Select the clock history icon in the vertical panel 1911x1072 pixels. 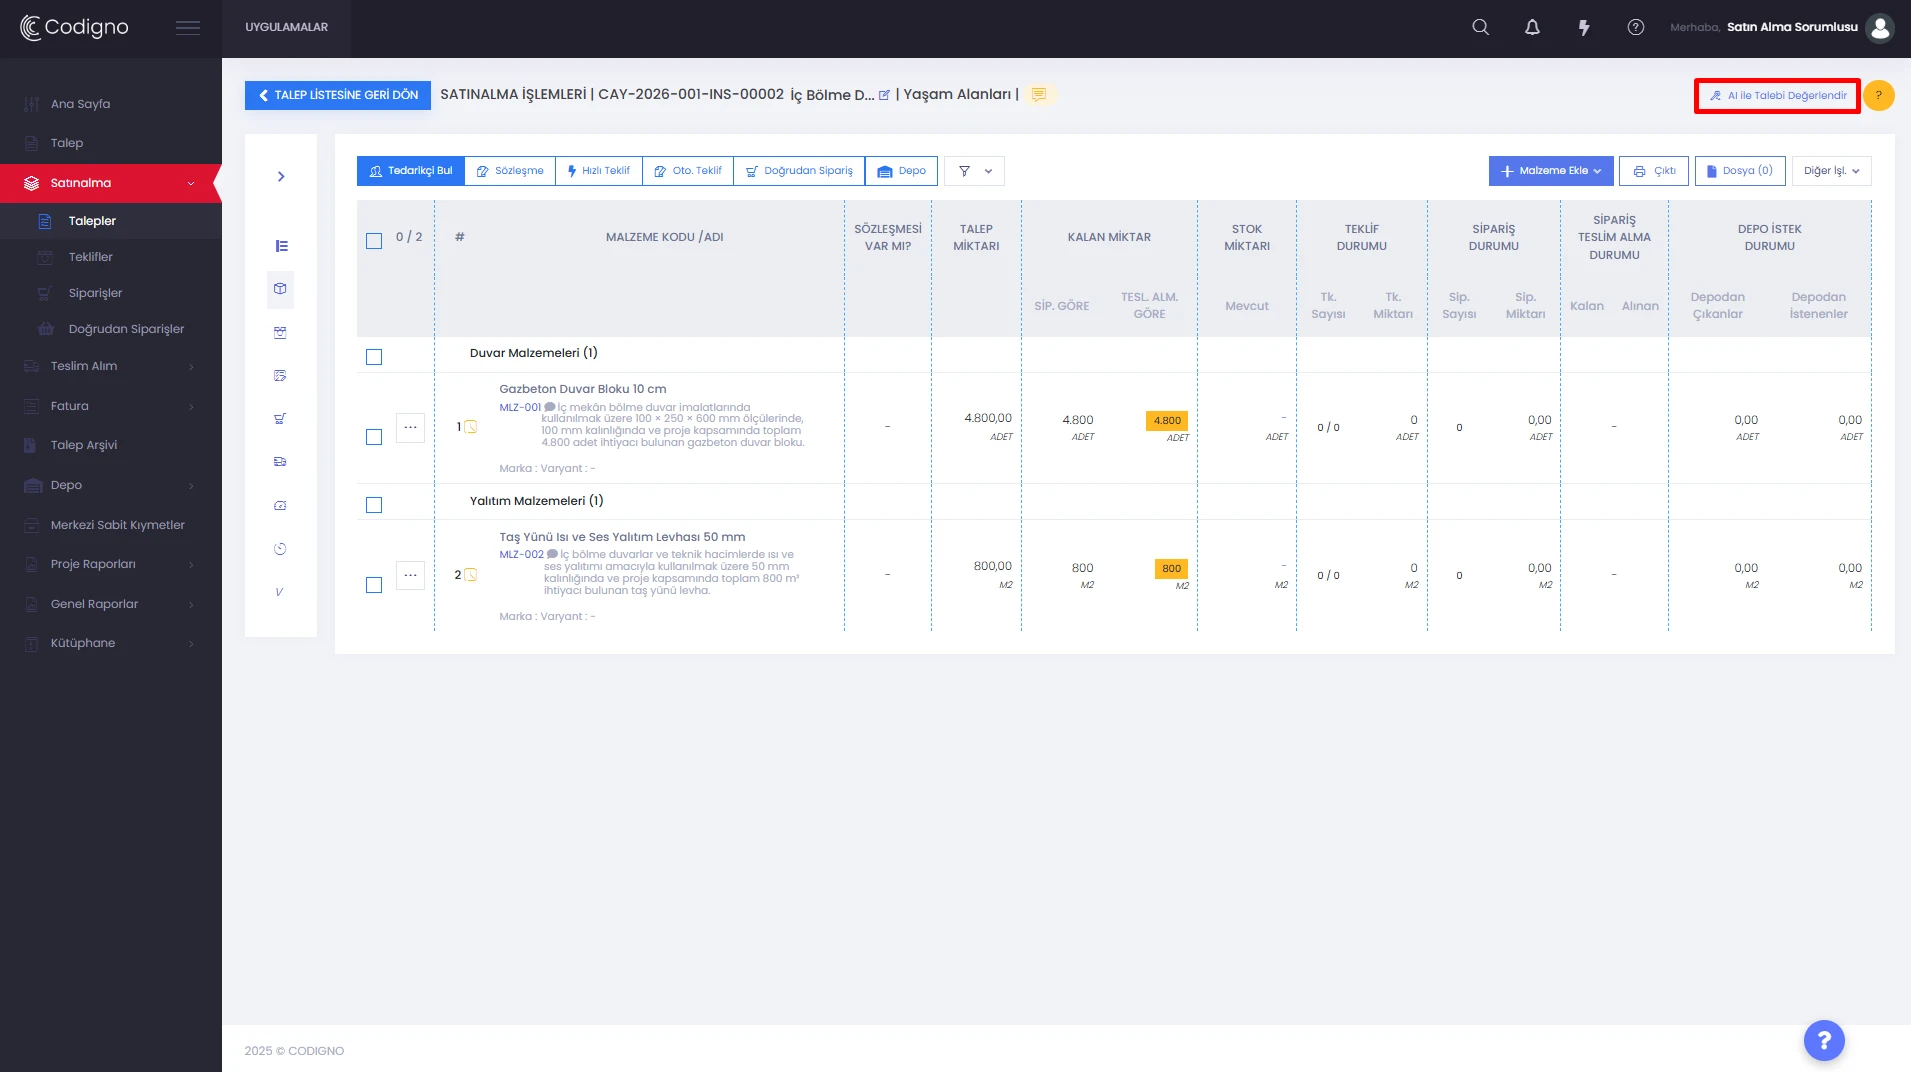click(x=281, y=548)
